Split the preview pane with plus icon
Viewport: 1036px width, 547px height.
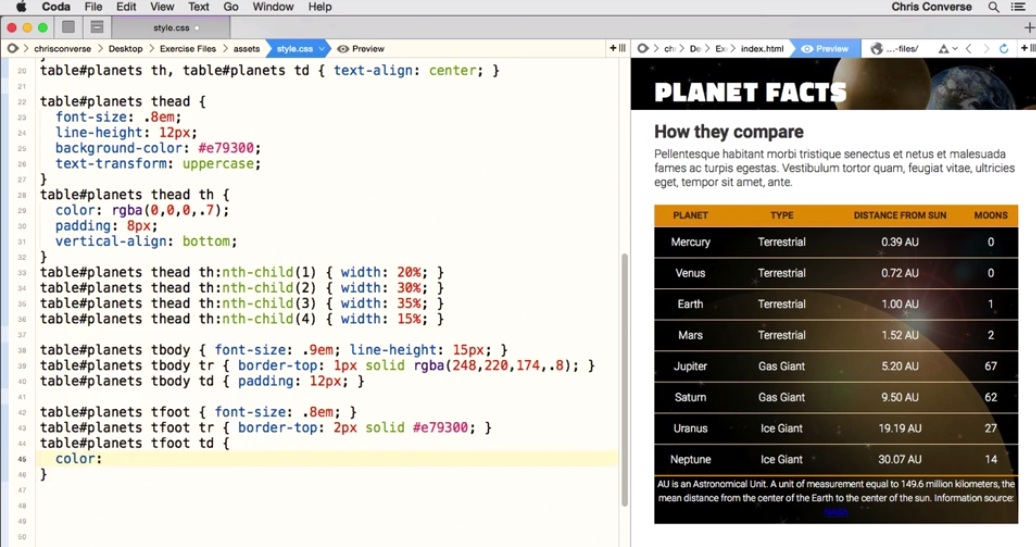tap(1028, 48)
